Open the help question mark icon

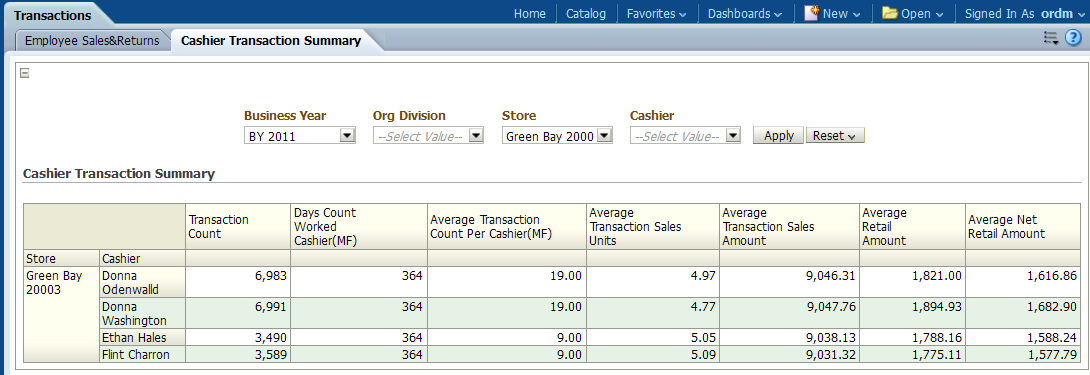1073,38
